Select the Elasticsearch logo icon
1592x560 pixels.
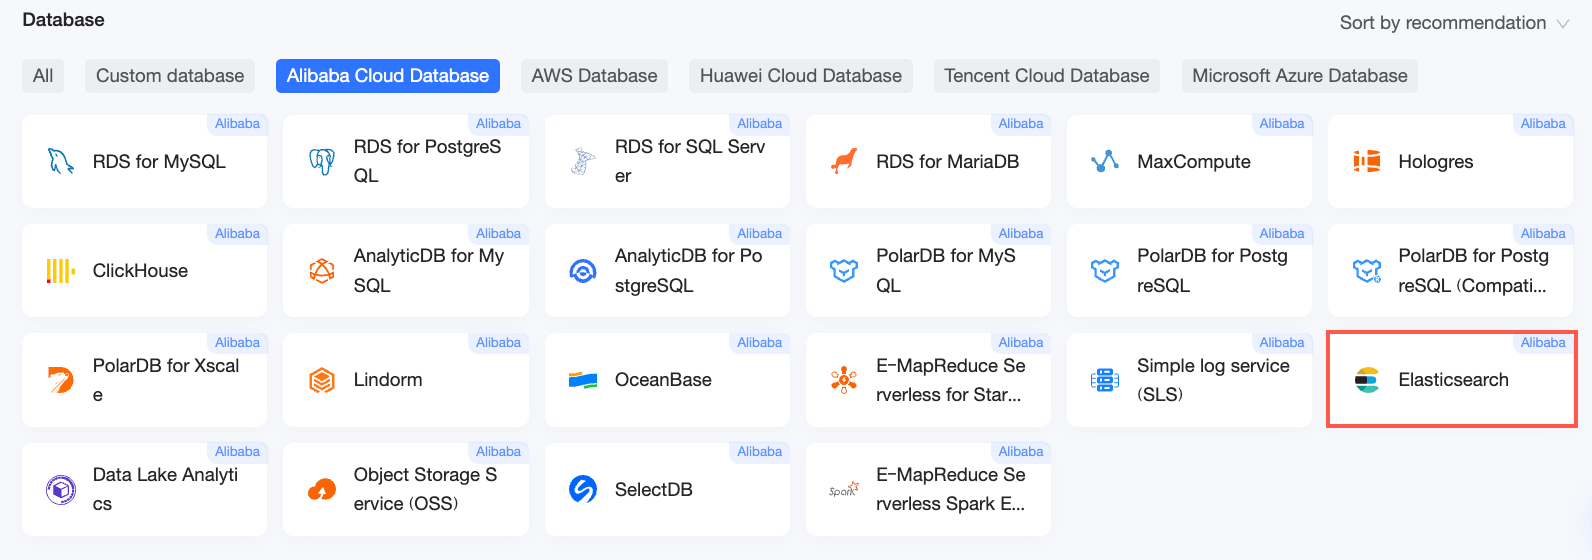1367,380
